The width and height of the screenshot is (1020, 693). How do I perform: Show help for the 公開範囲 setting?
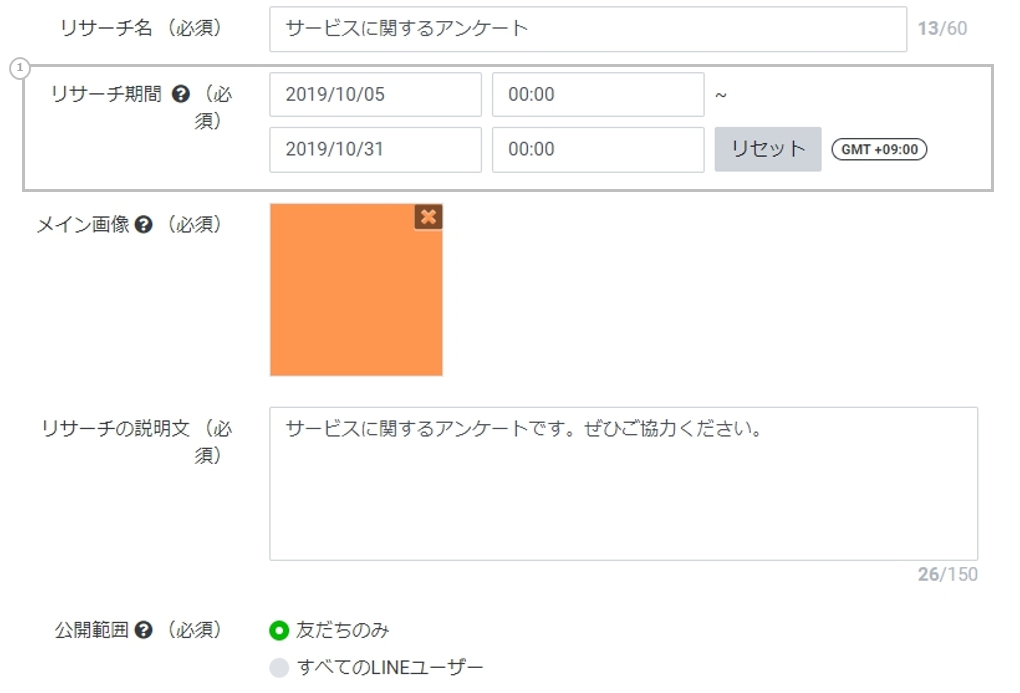pyautogui.click(x=143, y=630)
